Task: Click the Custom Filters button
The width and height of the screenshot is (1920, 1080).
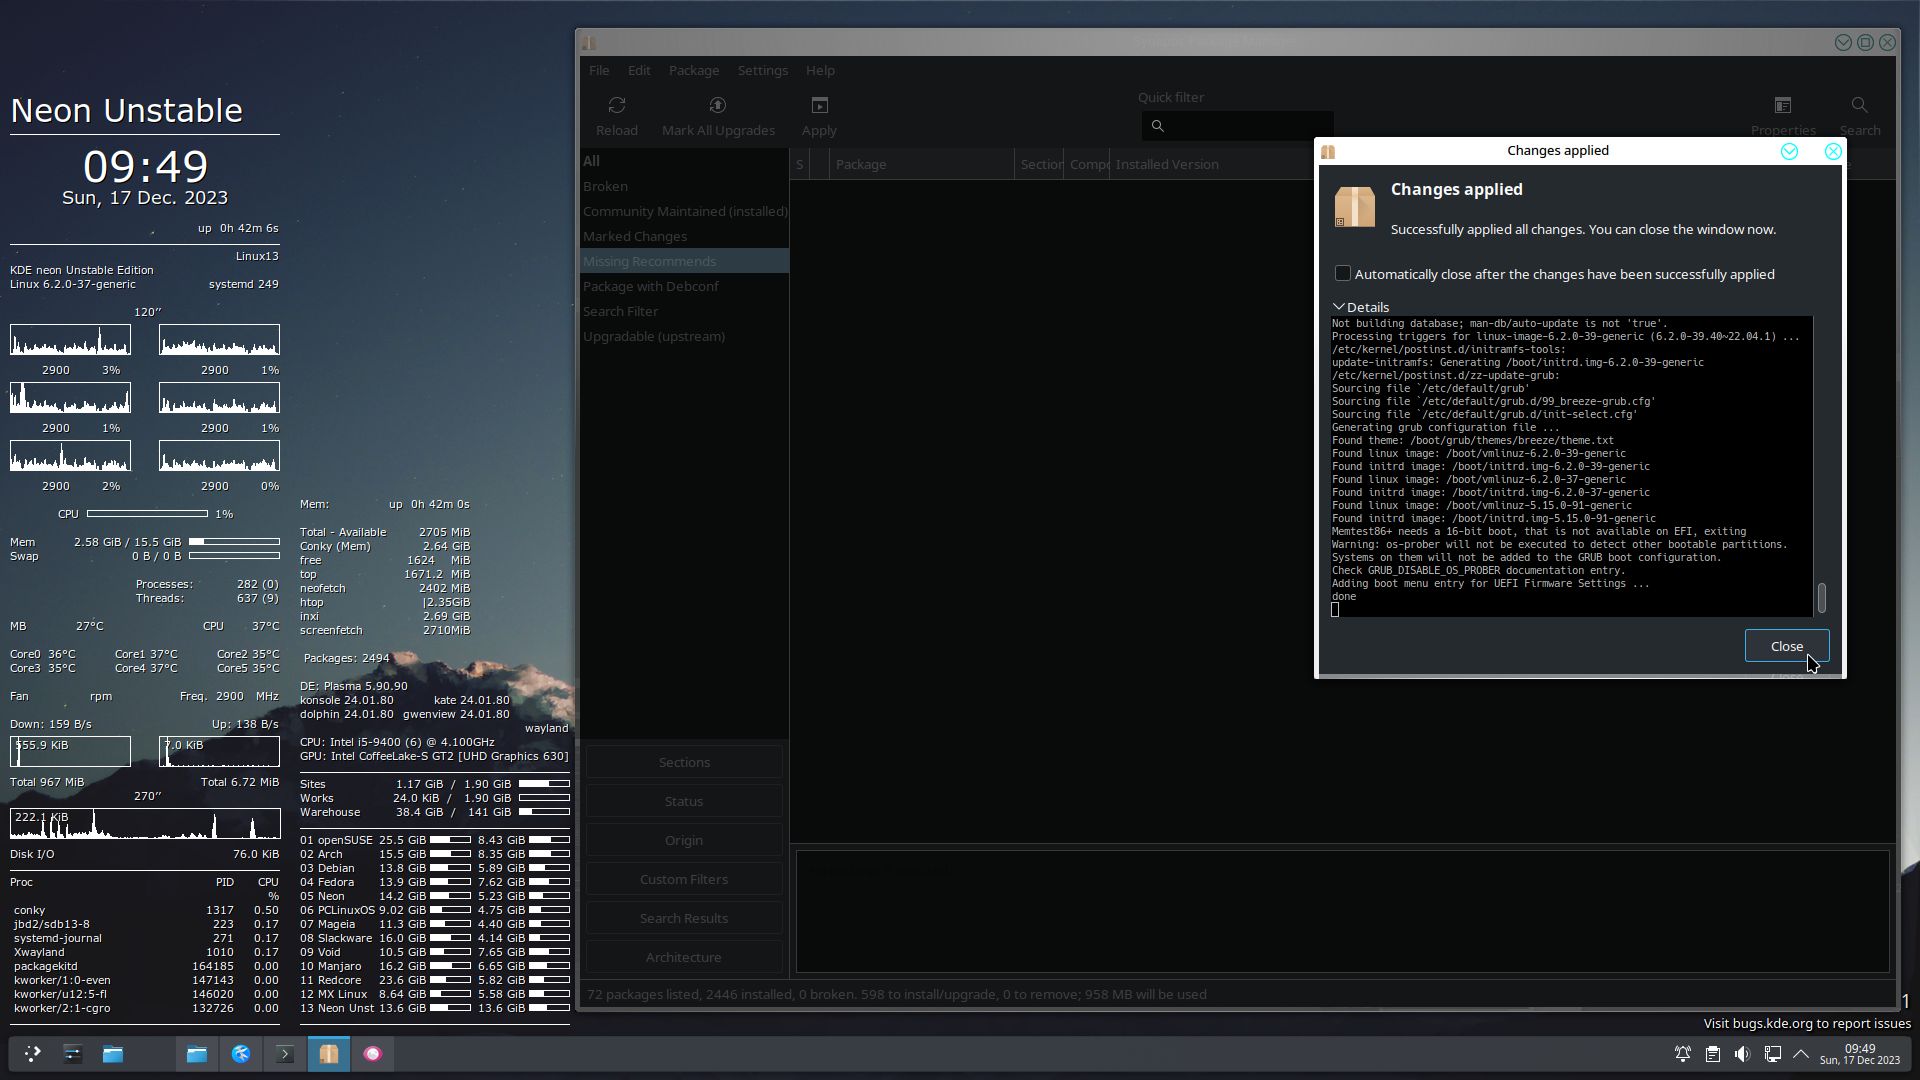Action: (683, 879)
